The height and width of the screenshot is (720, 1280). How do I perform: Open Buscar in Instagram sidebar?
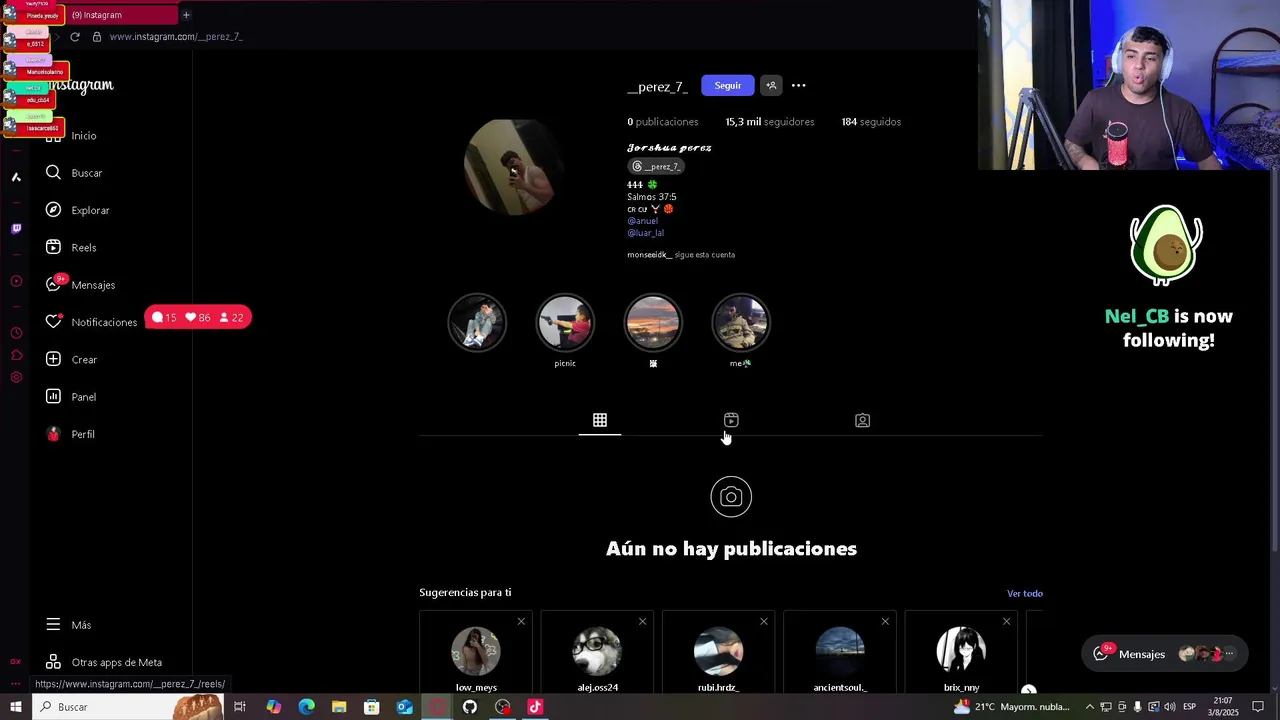74,173
